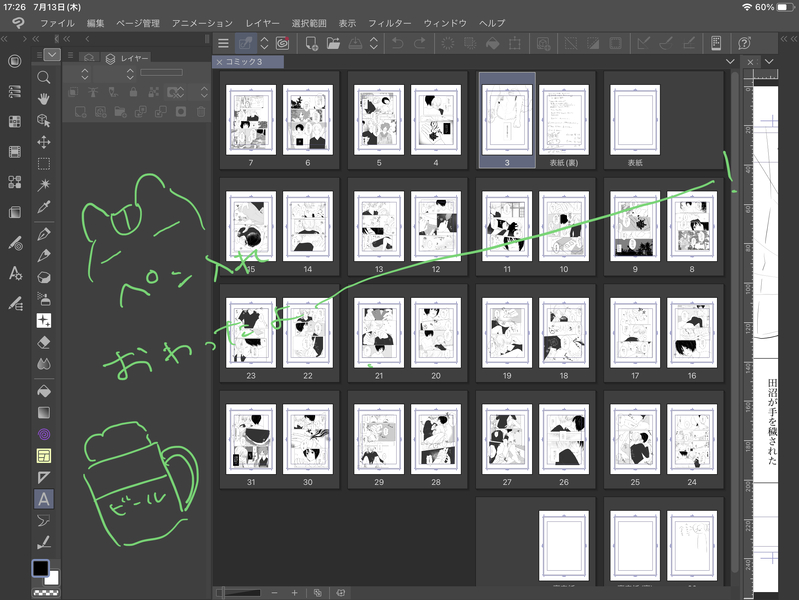This screenshot has width=799, height=600.
Task: Open the command bar hamburger menu
Action: point(223,43)
